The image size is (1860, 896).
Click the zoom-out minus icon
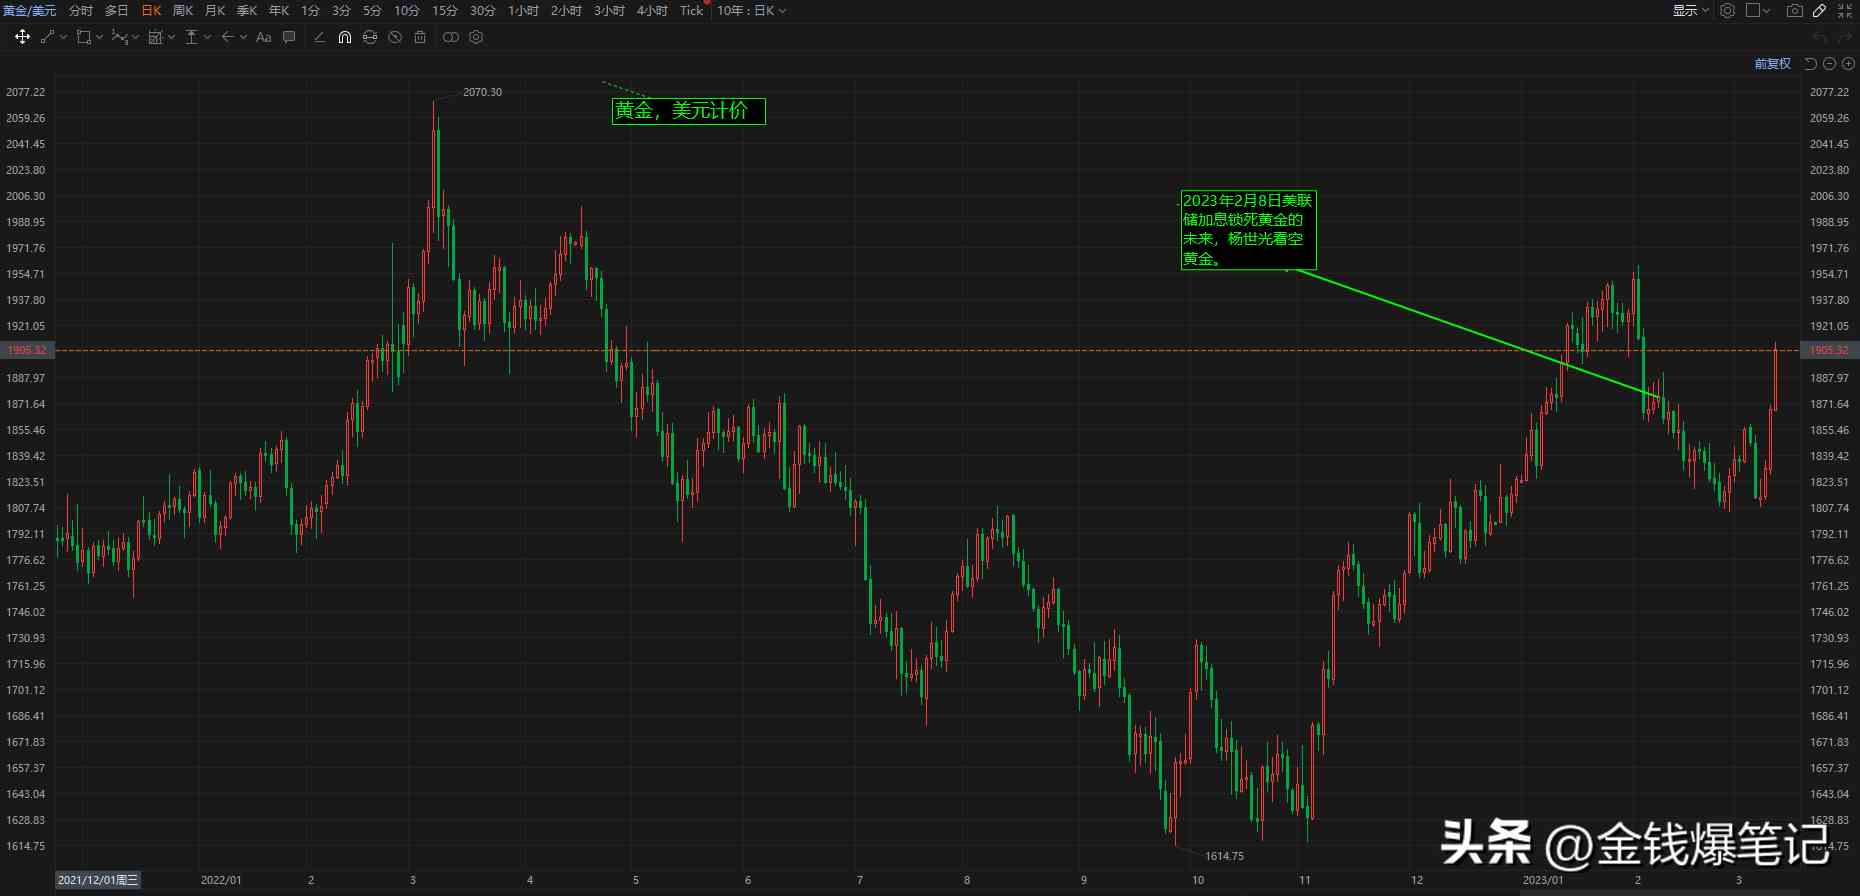tap(1829, 64)
